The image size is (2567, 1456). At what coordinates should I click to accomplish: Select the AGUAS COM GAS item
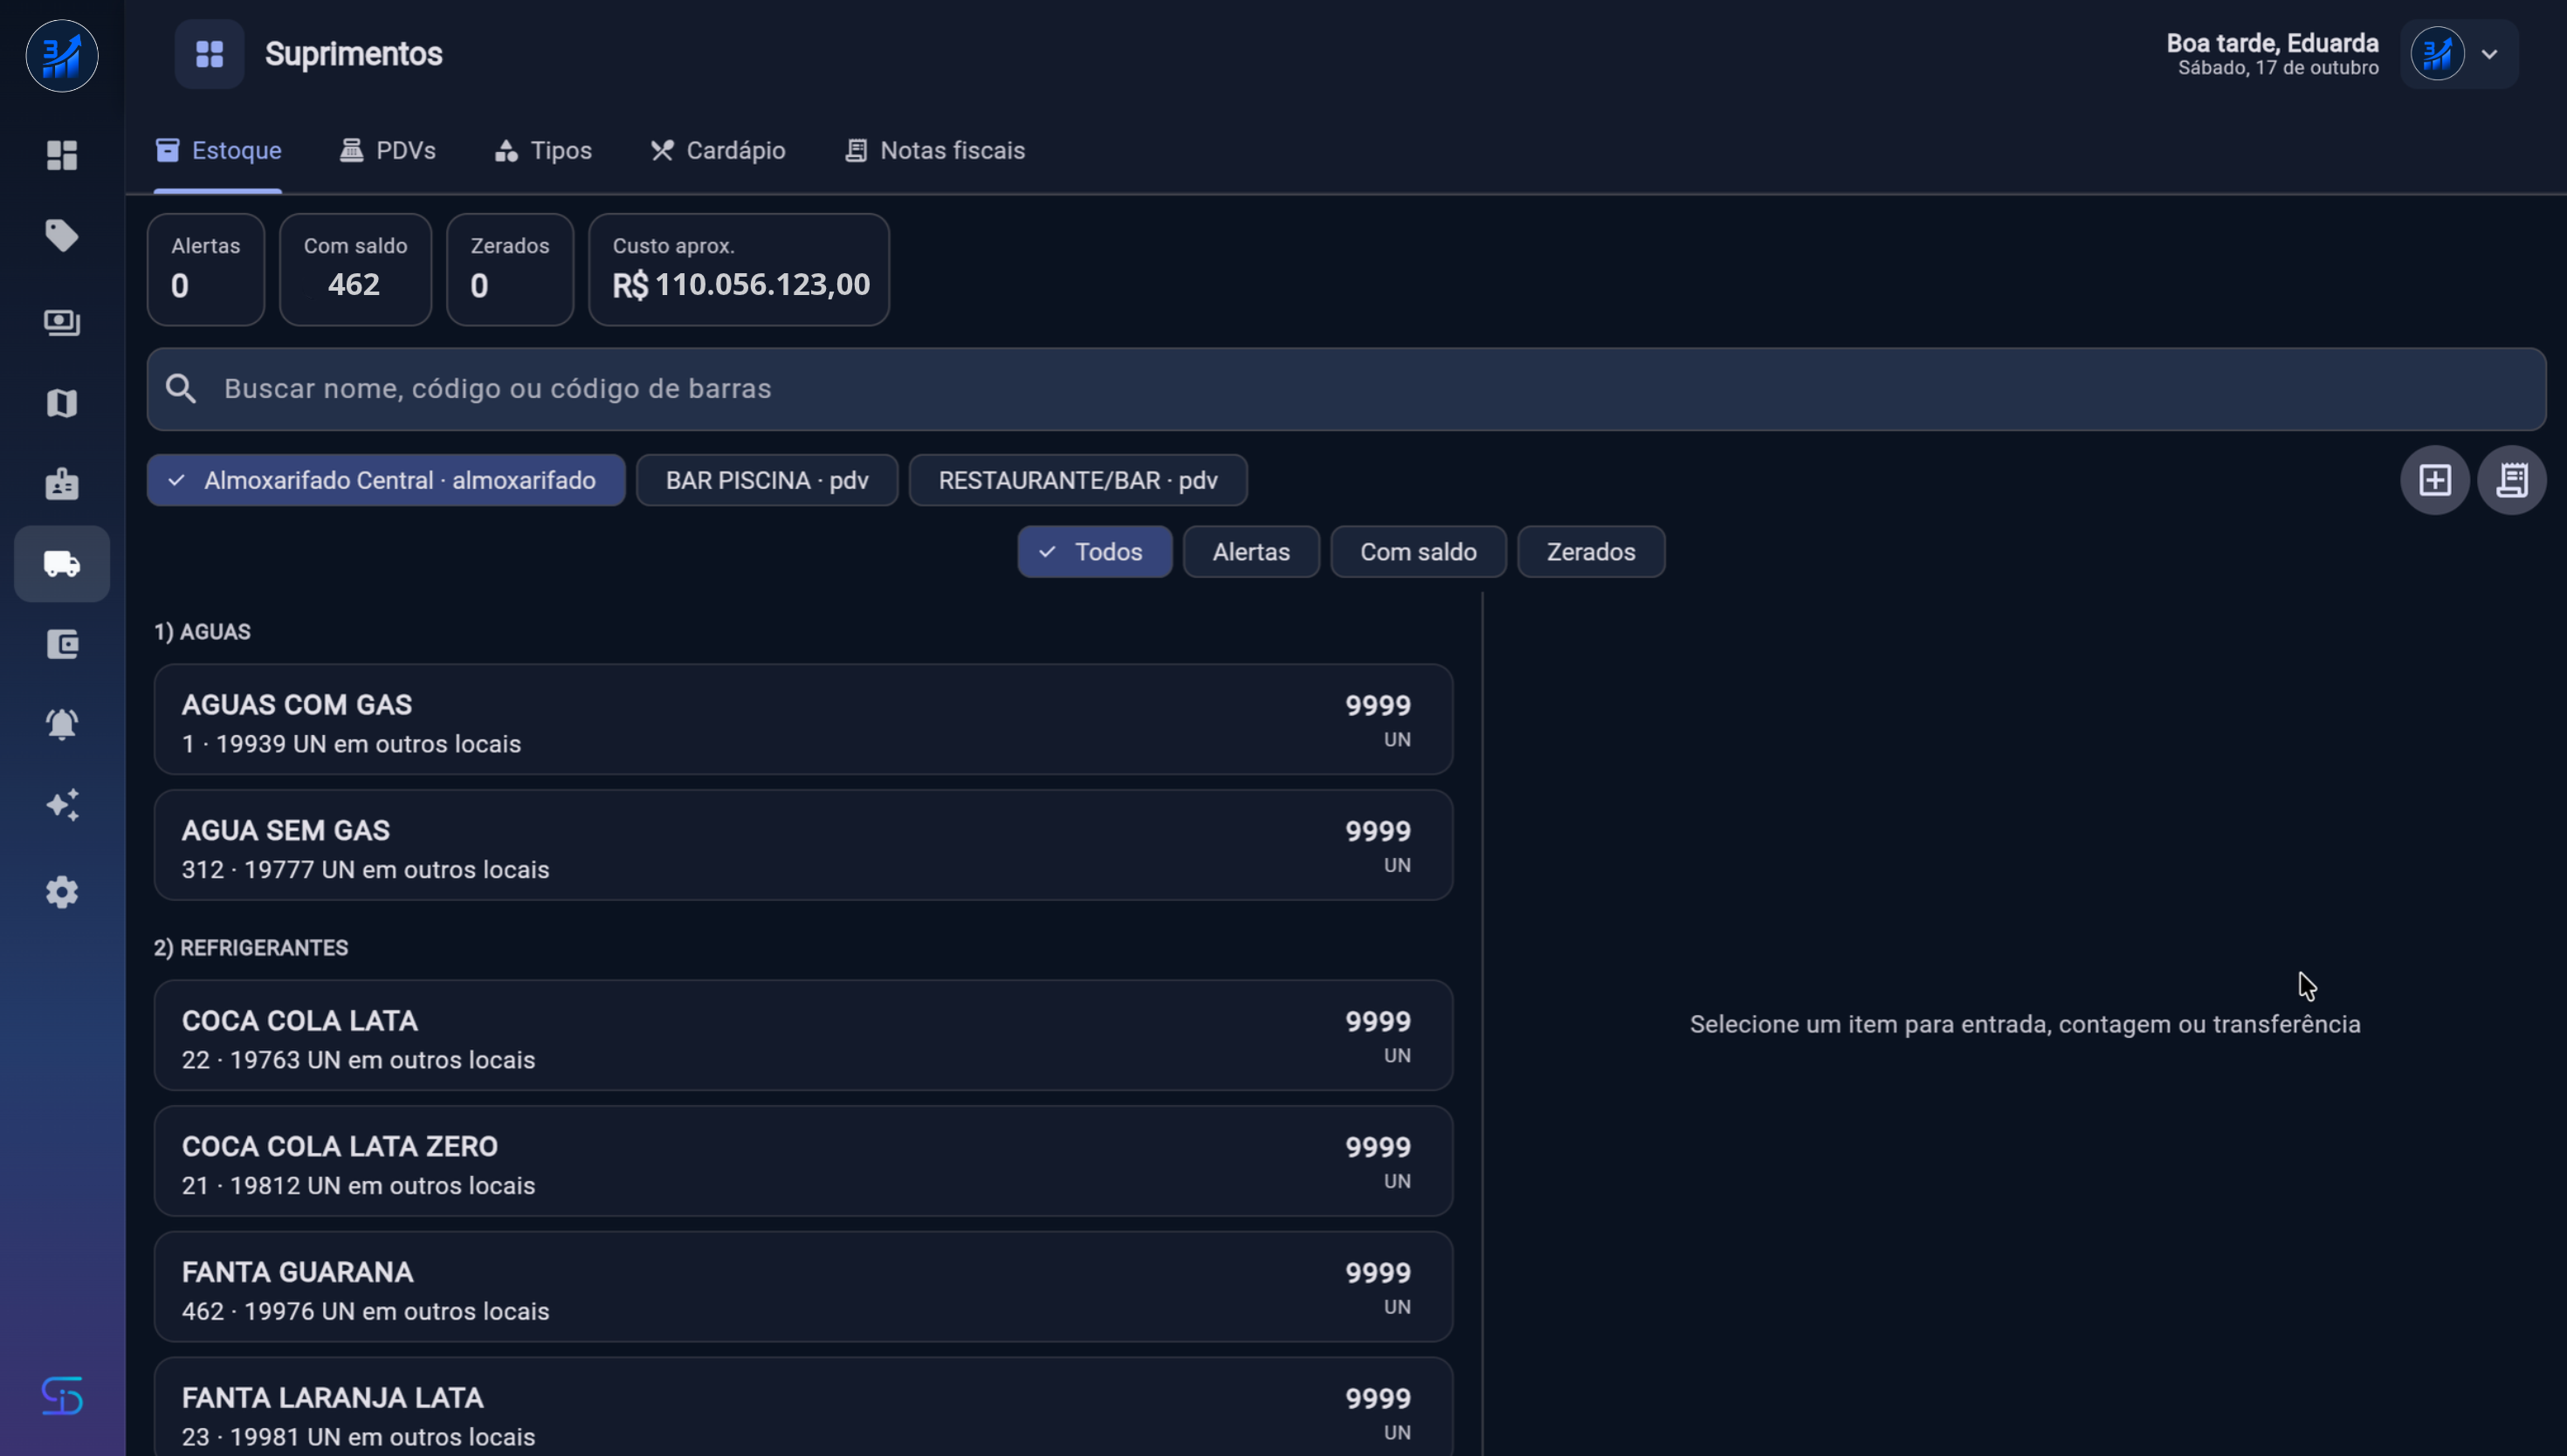click(x=803, y=720)
